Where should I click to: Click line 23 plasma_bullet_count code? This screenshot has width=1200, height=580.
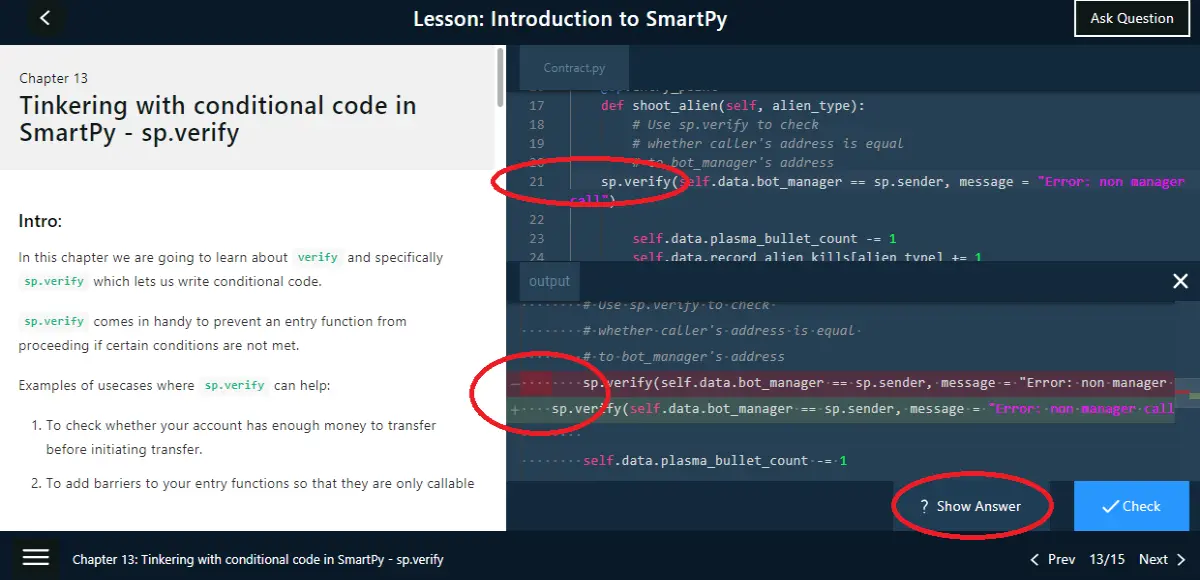click(765, 238)
